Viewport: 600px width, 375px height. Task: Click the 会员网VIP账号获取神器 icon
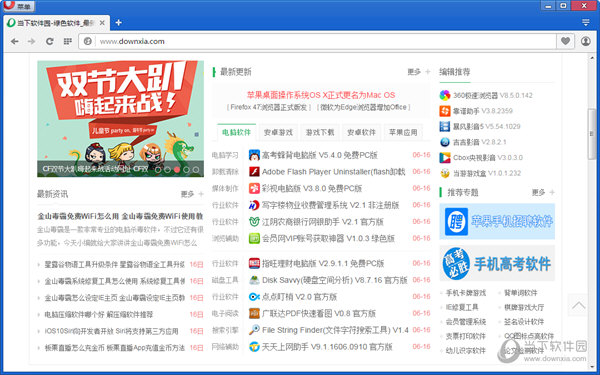point(254,238)
